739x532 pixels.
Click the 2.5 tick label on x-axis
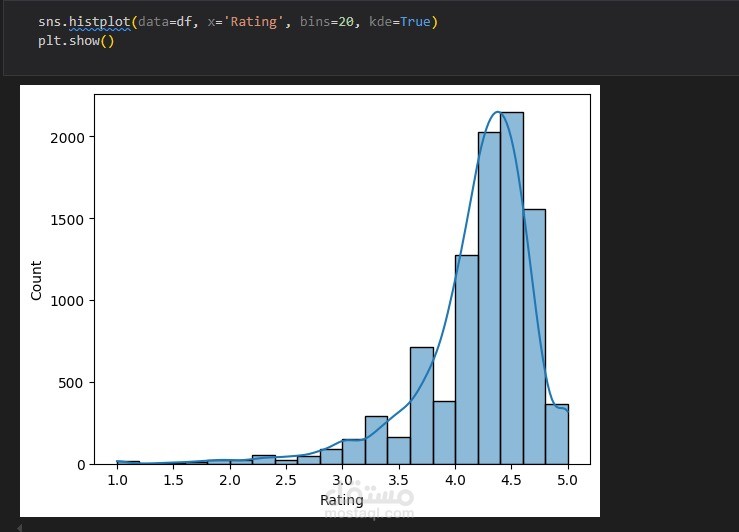pos(286,480)
